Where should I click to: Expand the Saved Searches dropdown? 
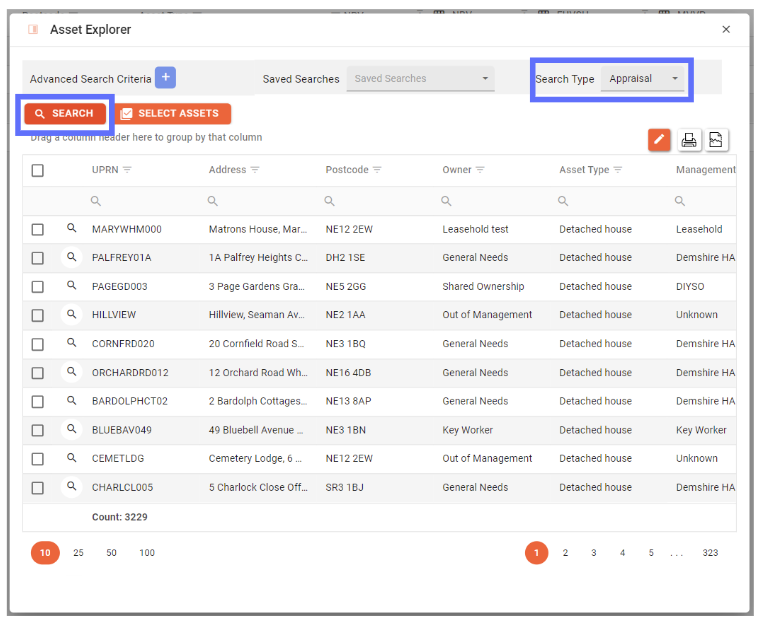click(x=420, y=79)
